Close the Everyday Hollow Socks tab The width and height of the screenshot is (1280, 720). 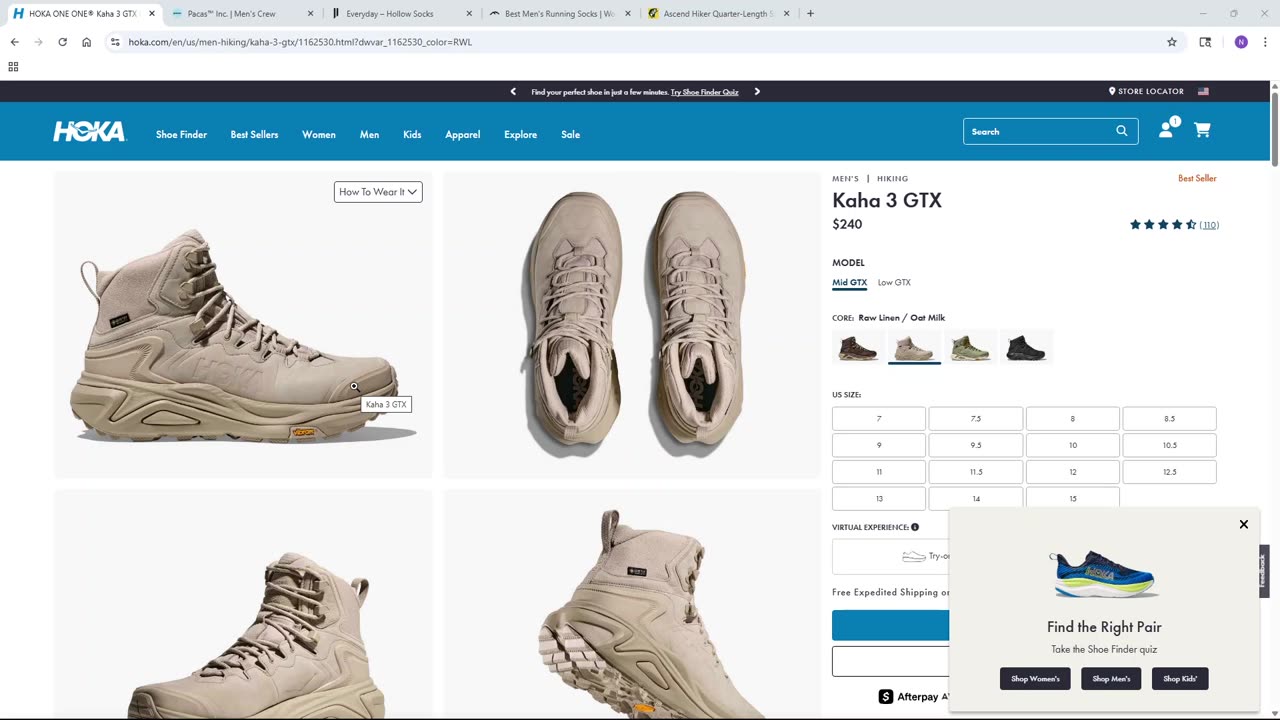pos(469,14)
